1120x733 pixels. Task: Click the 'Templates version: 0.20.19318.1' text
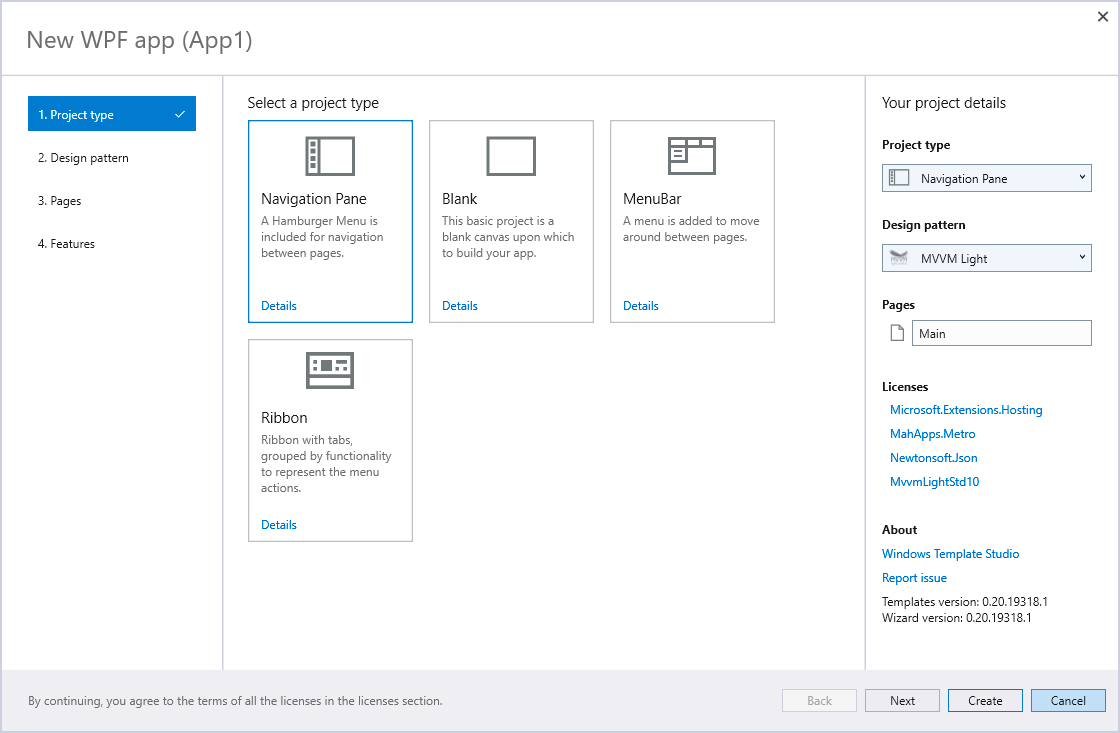(964, 602)
